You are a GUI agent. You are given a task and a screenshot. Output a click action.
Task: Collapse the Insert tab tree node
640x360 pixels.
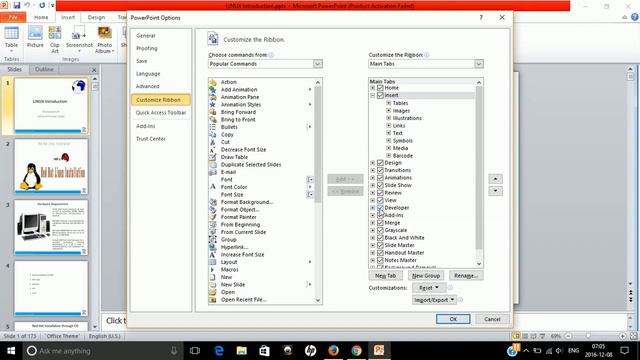(373, 95)
